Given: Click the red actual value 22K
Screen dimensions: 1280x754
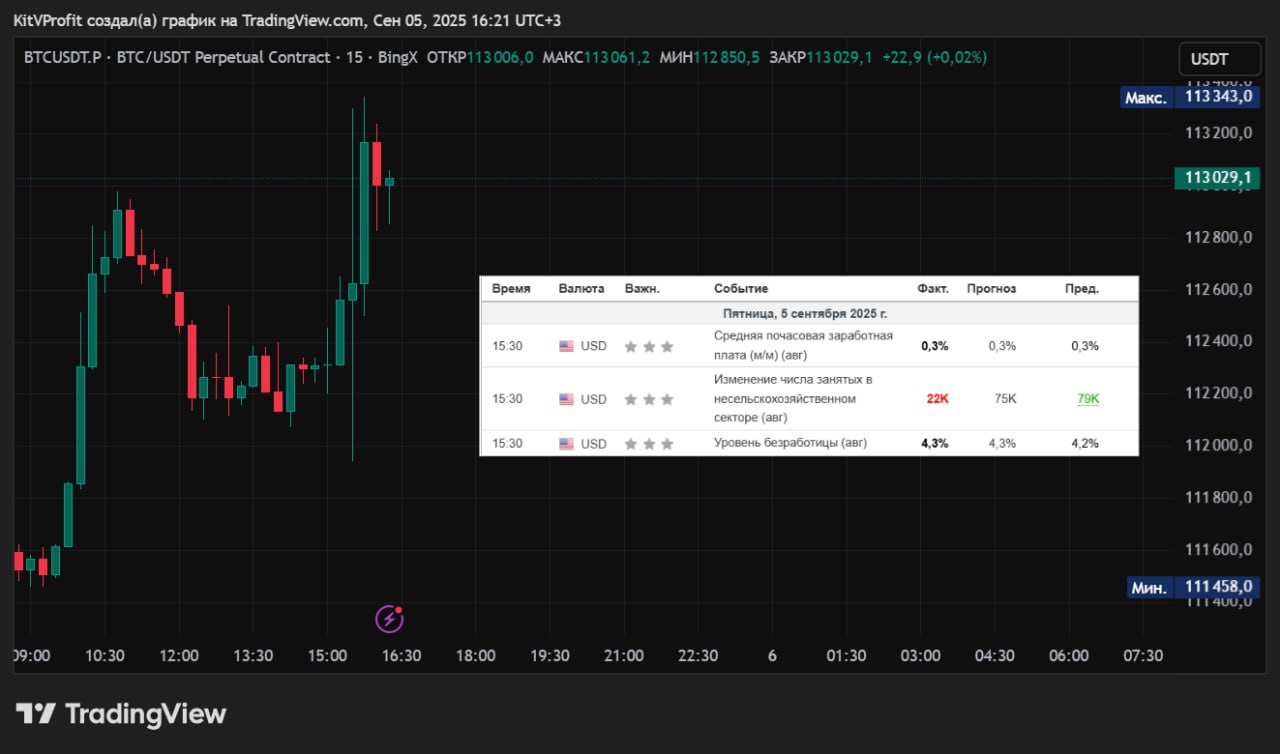Looking at the screenshot, I should tap(938, 399).
